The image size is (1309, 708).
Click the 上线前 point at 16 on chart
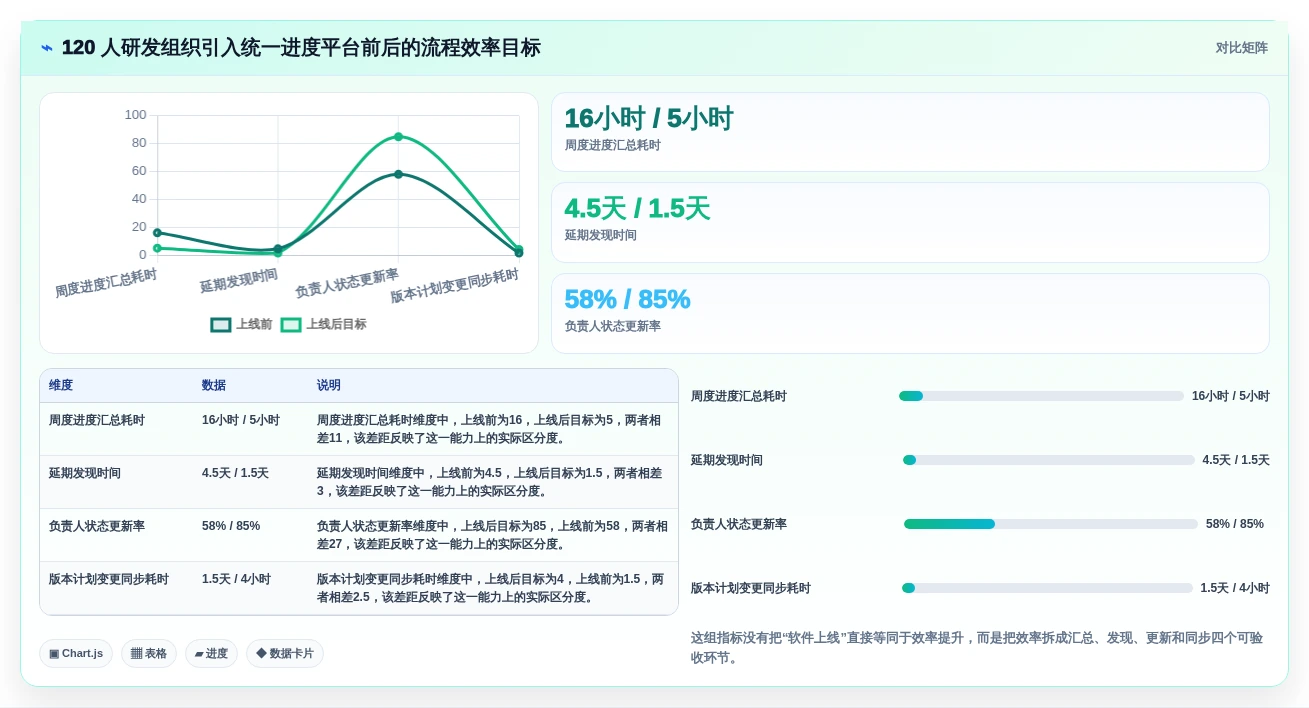click(x=157, y=233)
